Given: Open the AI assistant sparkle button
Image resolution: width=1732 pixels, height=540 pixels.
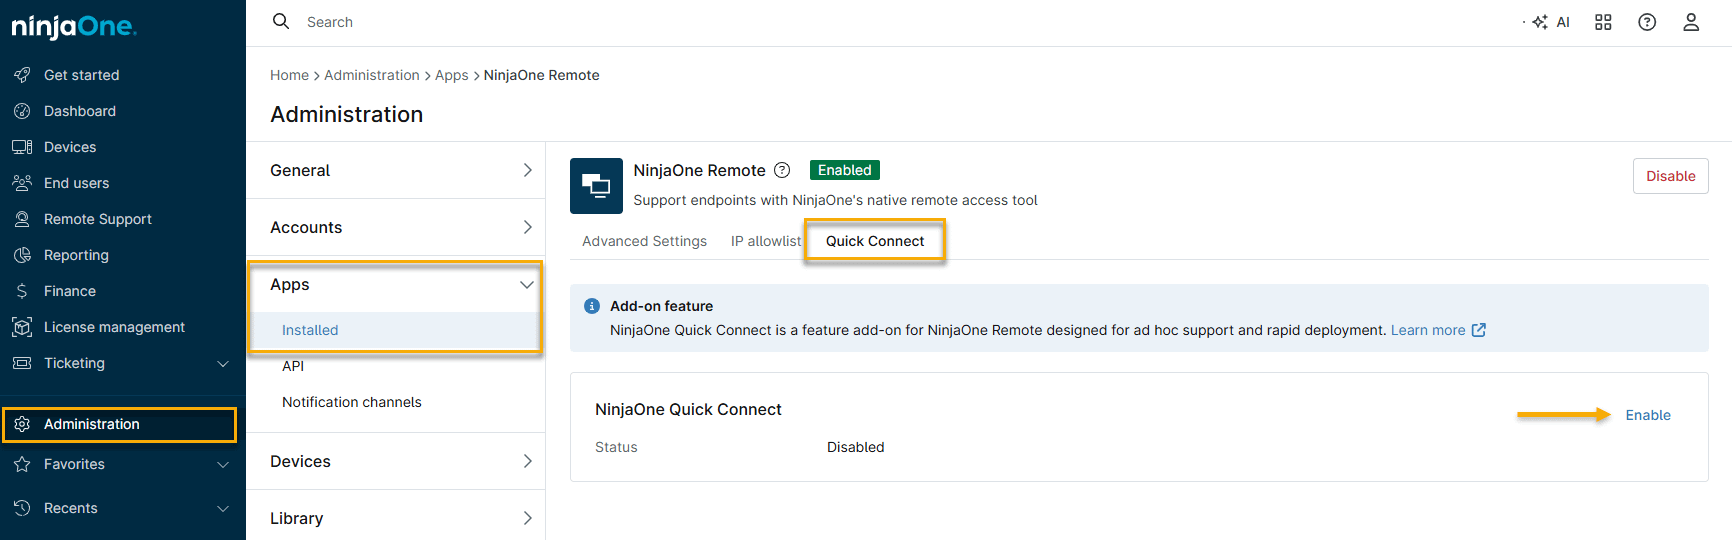Looking at the screenshot, I should [x=1548, y=22].
